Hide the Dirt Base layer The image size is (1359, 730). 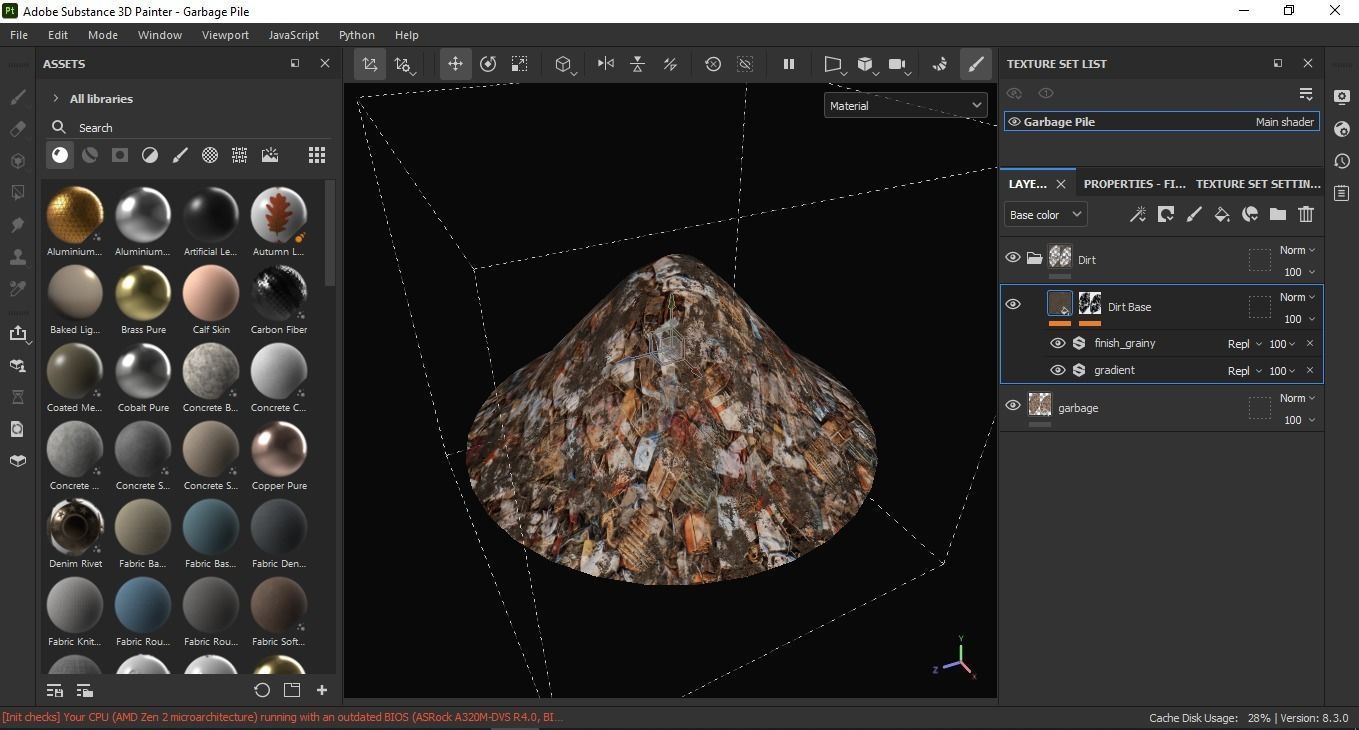(1013, 305)
